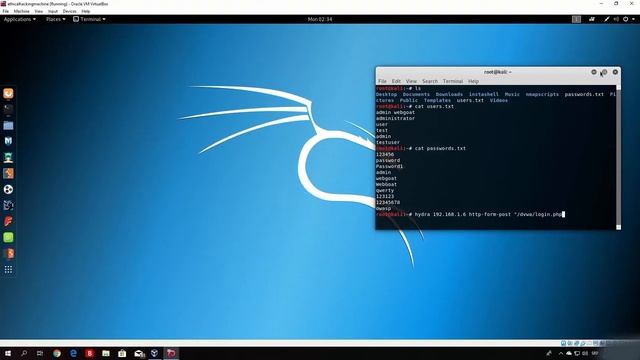Click the network icon in Kali top bar
The width and height of the screenshot is (640, 360).
coord(592,19)
